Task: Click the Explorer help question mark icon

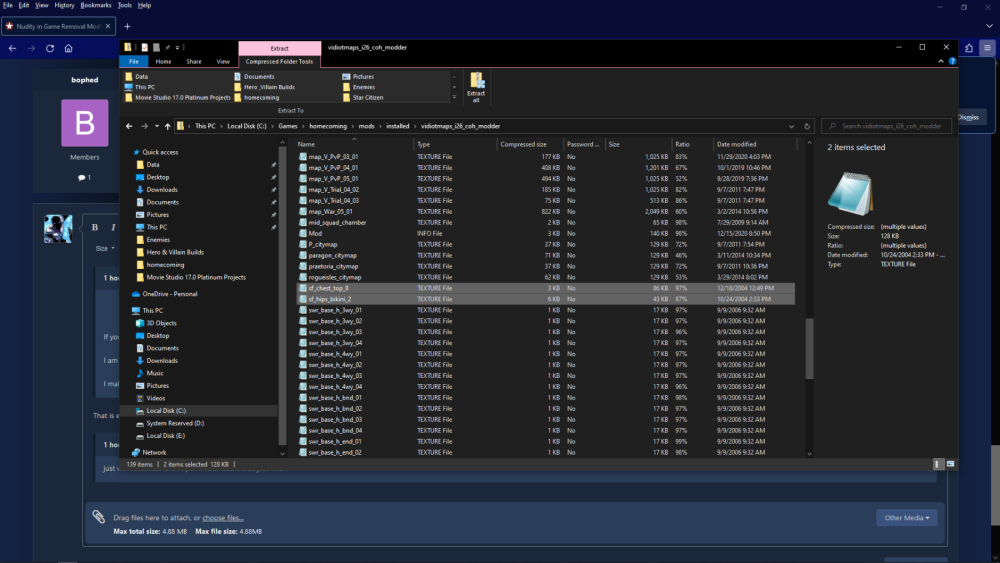Action: 951,61
